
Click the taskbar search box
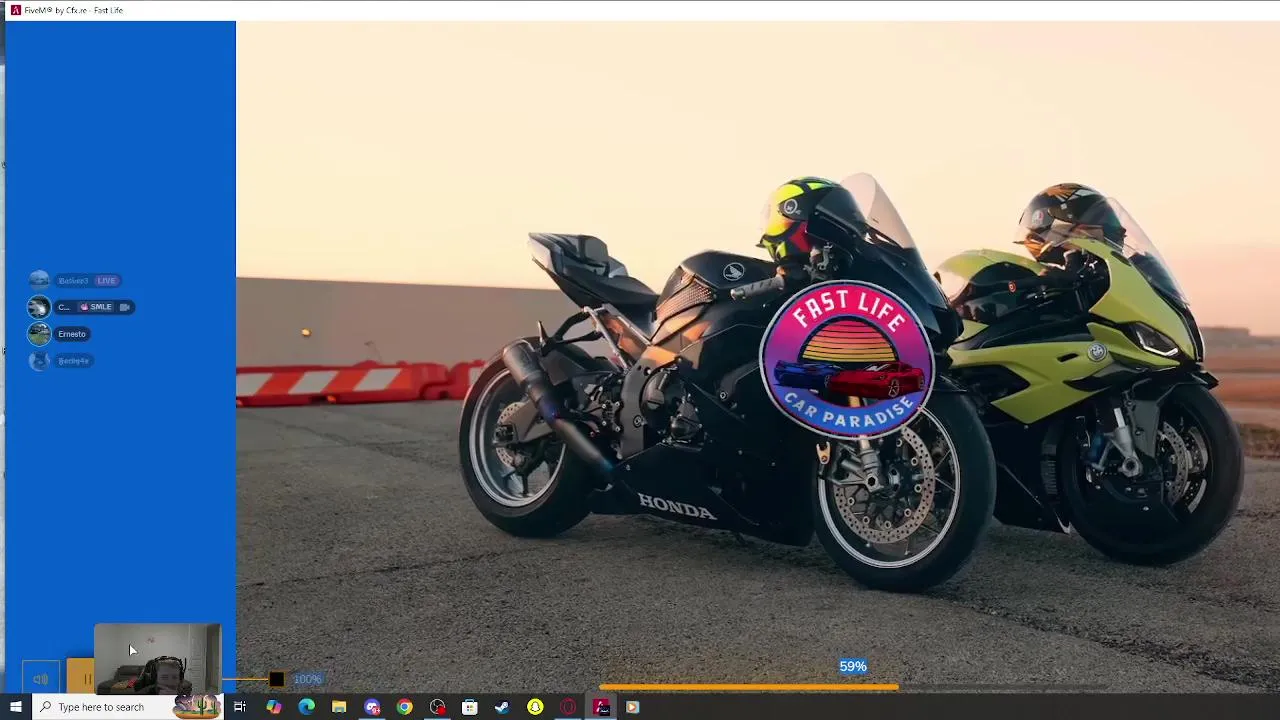click(128, 707)
